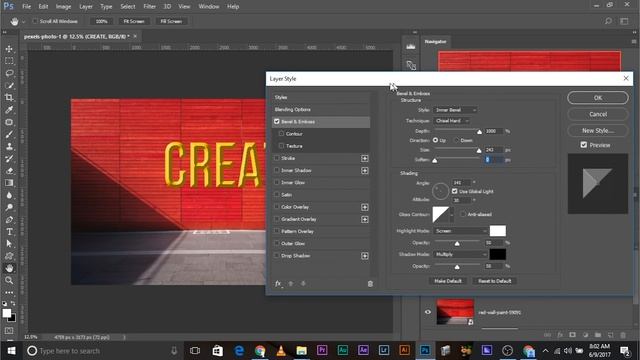Click the white highlight color swatch
Image resolution: width=640 pixels, height=360 pixels.
(x=498, y=231)
